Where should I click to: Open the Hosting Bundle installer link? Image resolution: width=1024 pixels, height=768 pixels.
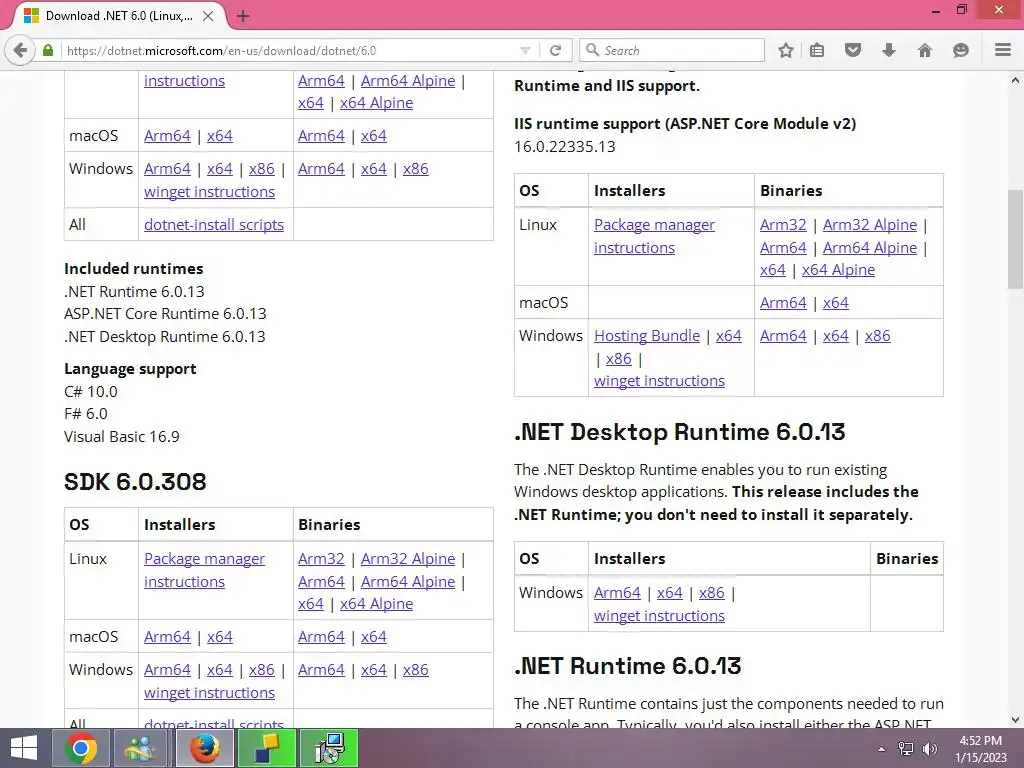click(647, 336)
